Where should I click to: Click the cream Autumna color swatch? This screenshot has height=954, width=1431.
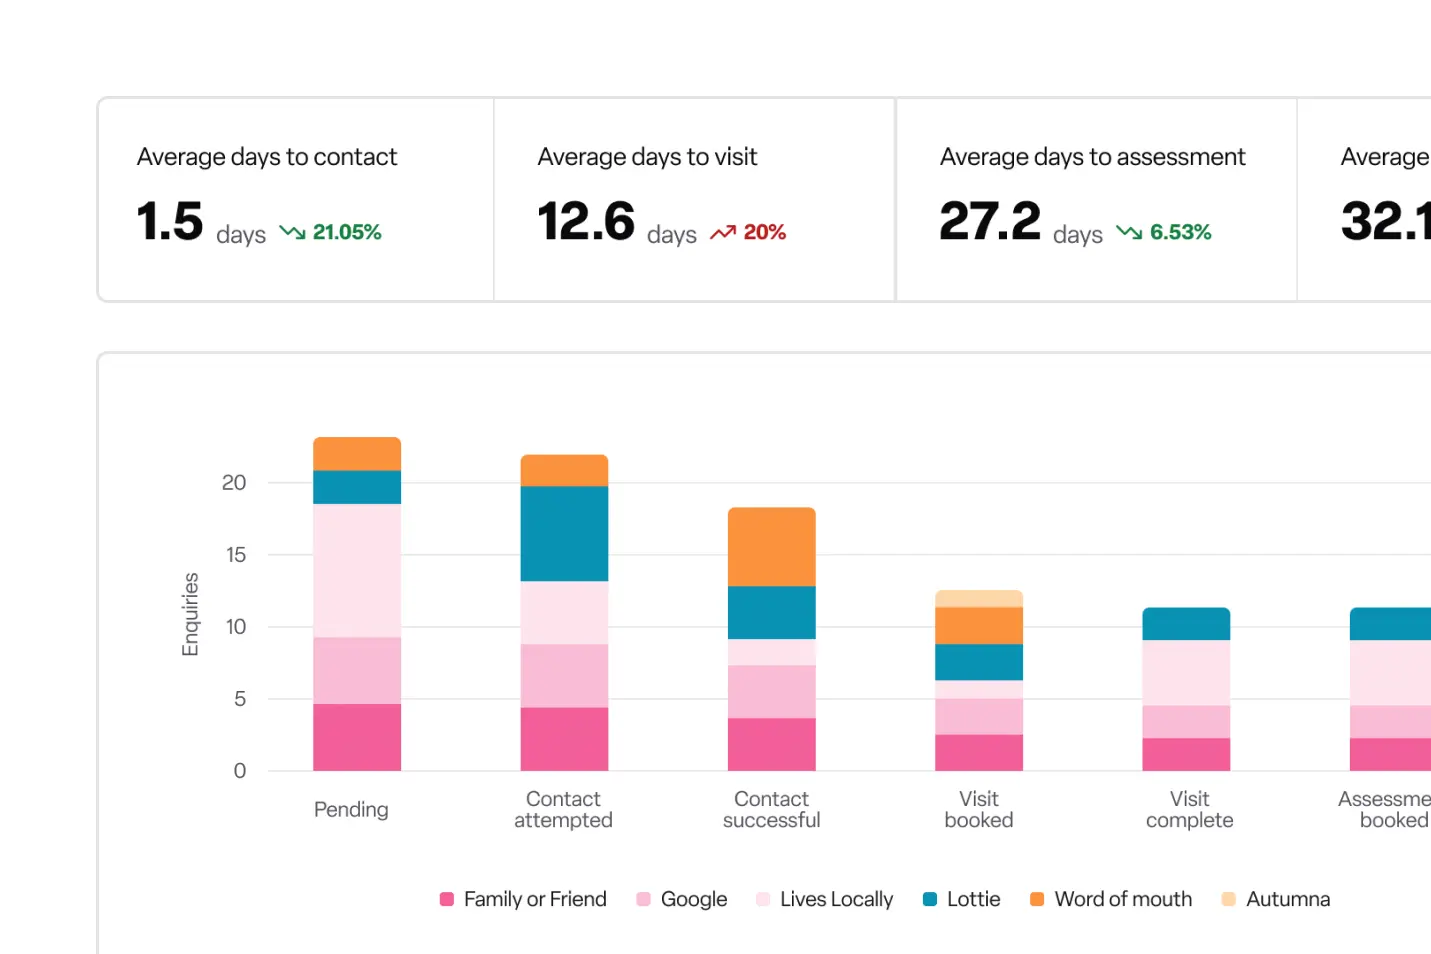click(1227, 899)
